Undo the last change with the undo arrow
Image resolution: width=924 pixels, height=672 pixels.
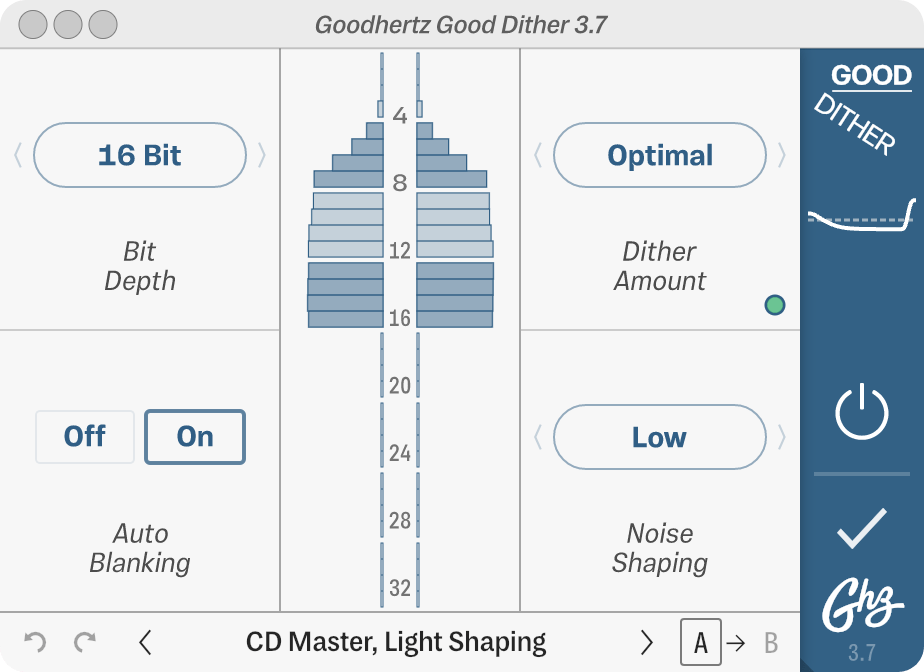(x=38, y=641)
